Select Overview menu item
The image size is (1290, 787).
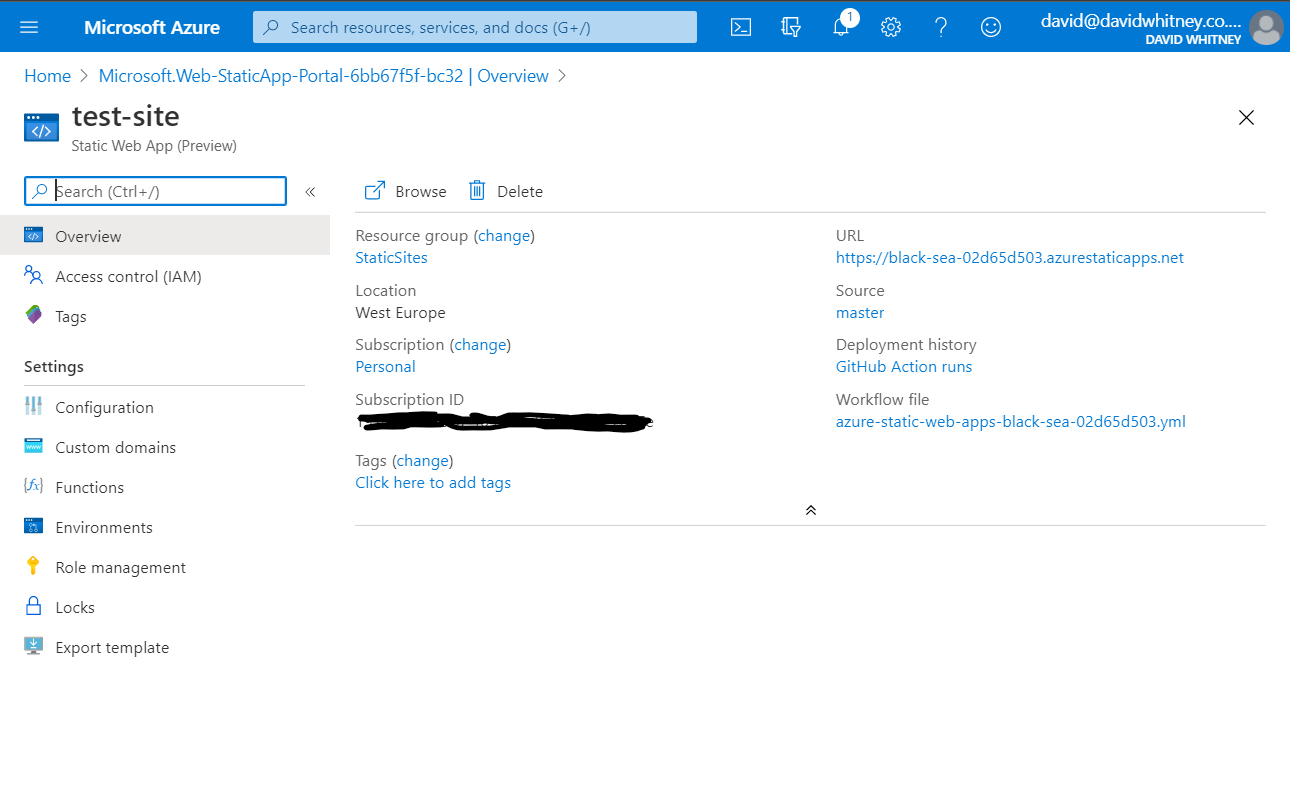tap(165, 236)
